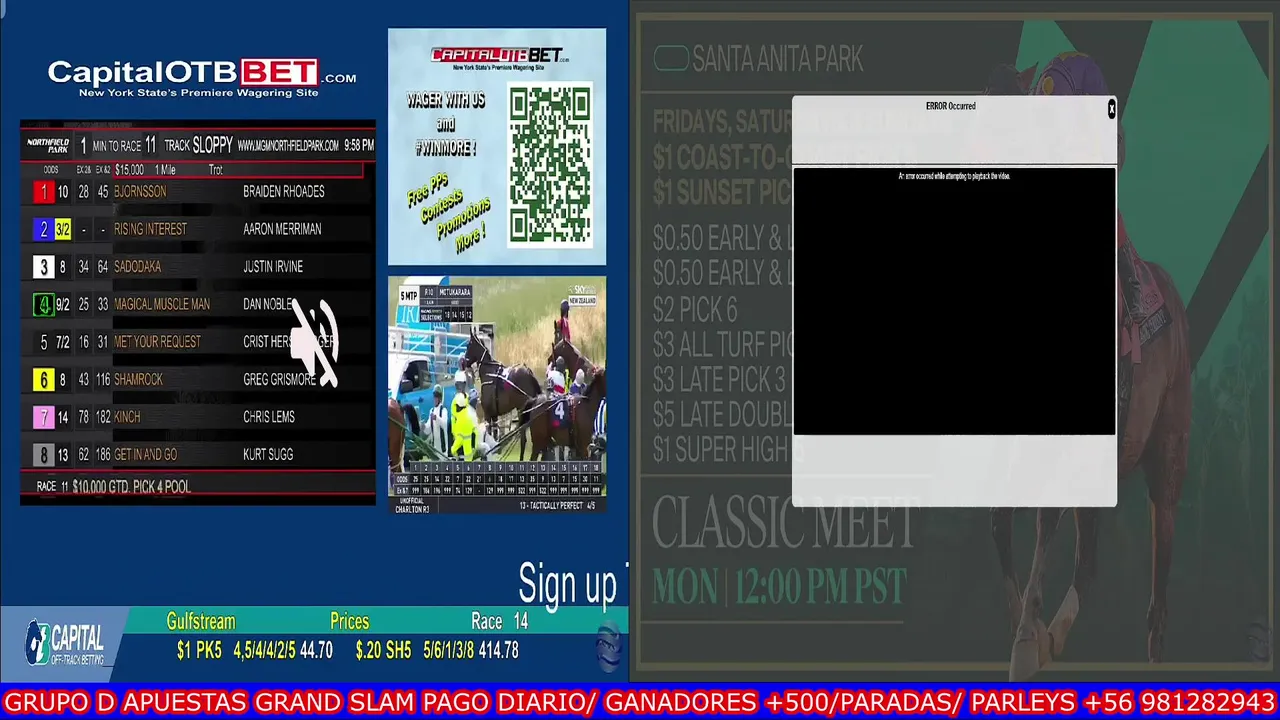Click MON 12:00 PM PST schedule text
Viewport: 1280px width, 720px height.
point(779,587)
